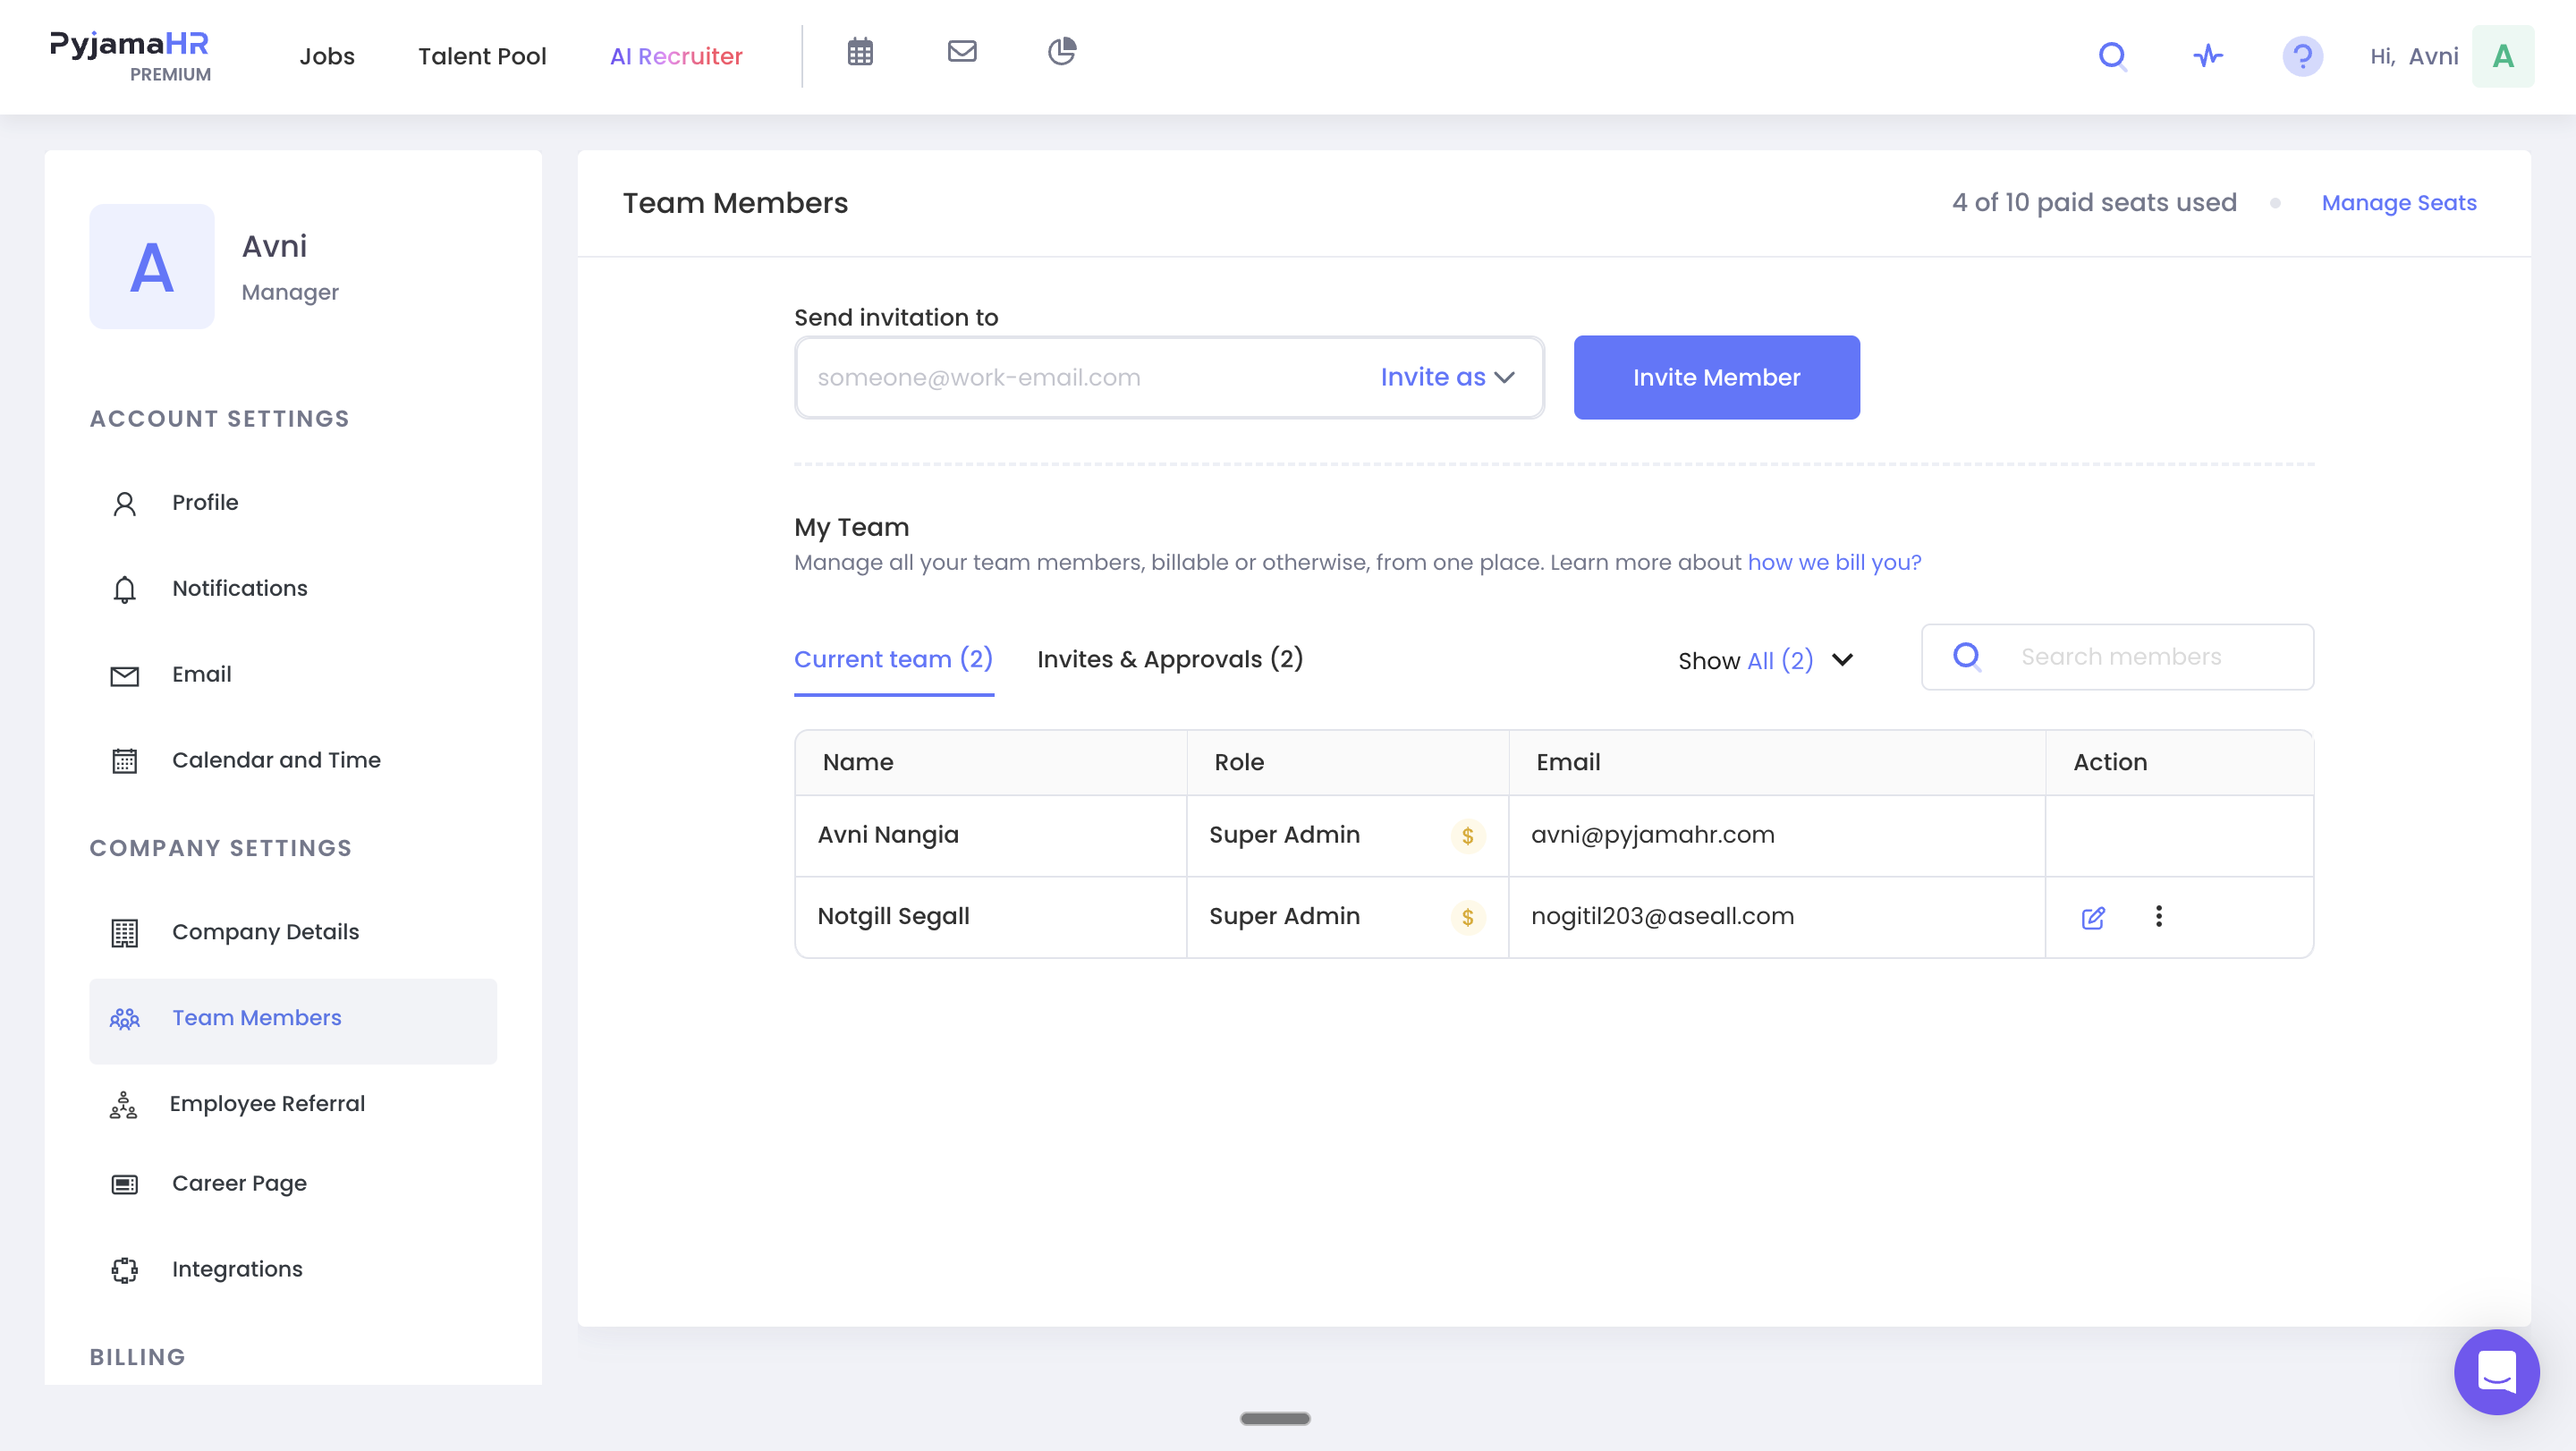Open the pie chart reports icon
2576x1451 pixels.
(x=1062, y=51)
